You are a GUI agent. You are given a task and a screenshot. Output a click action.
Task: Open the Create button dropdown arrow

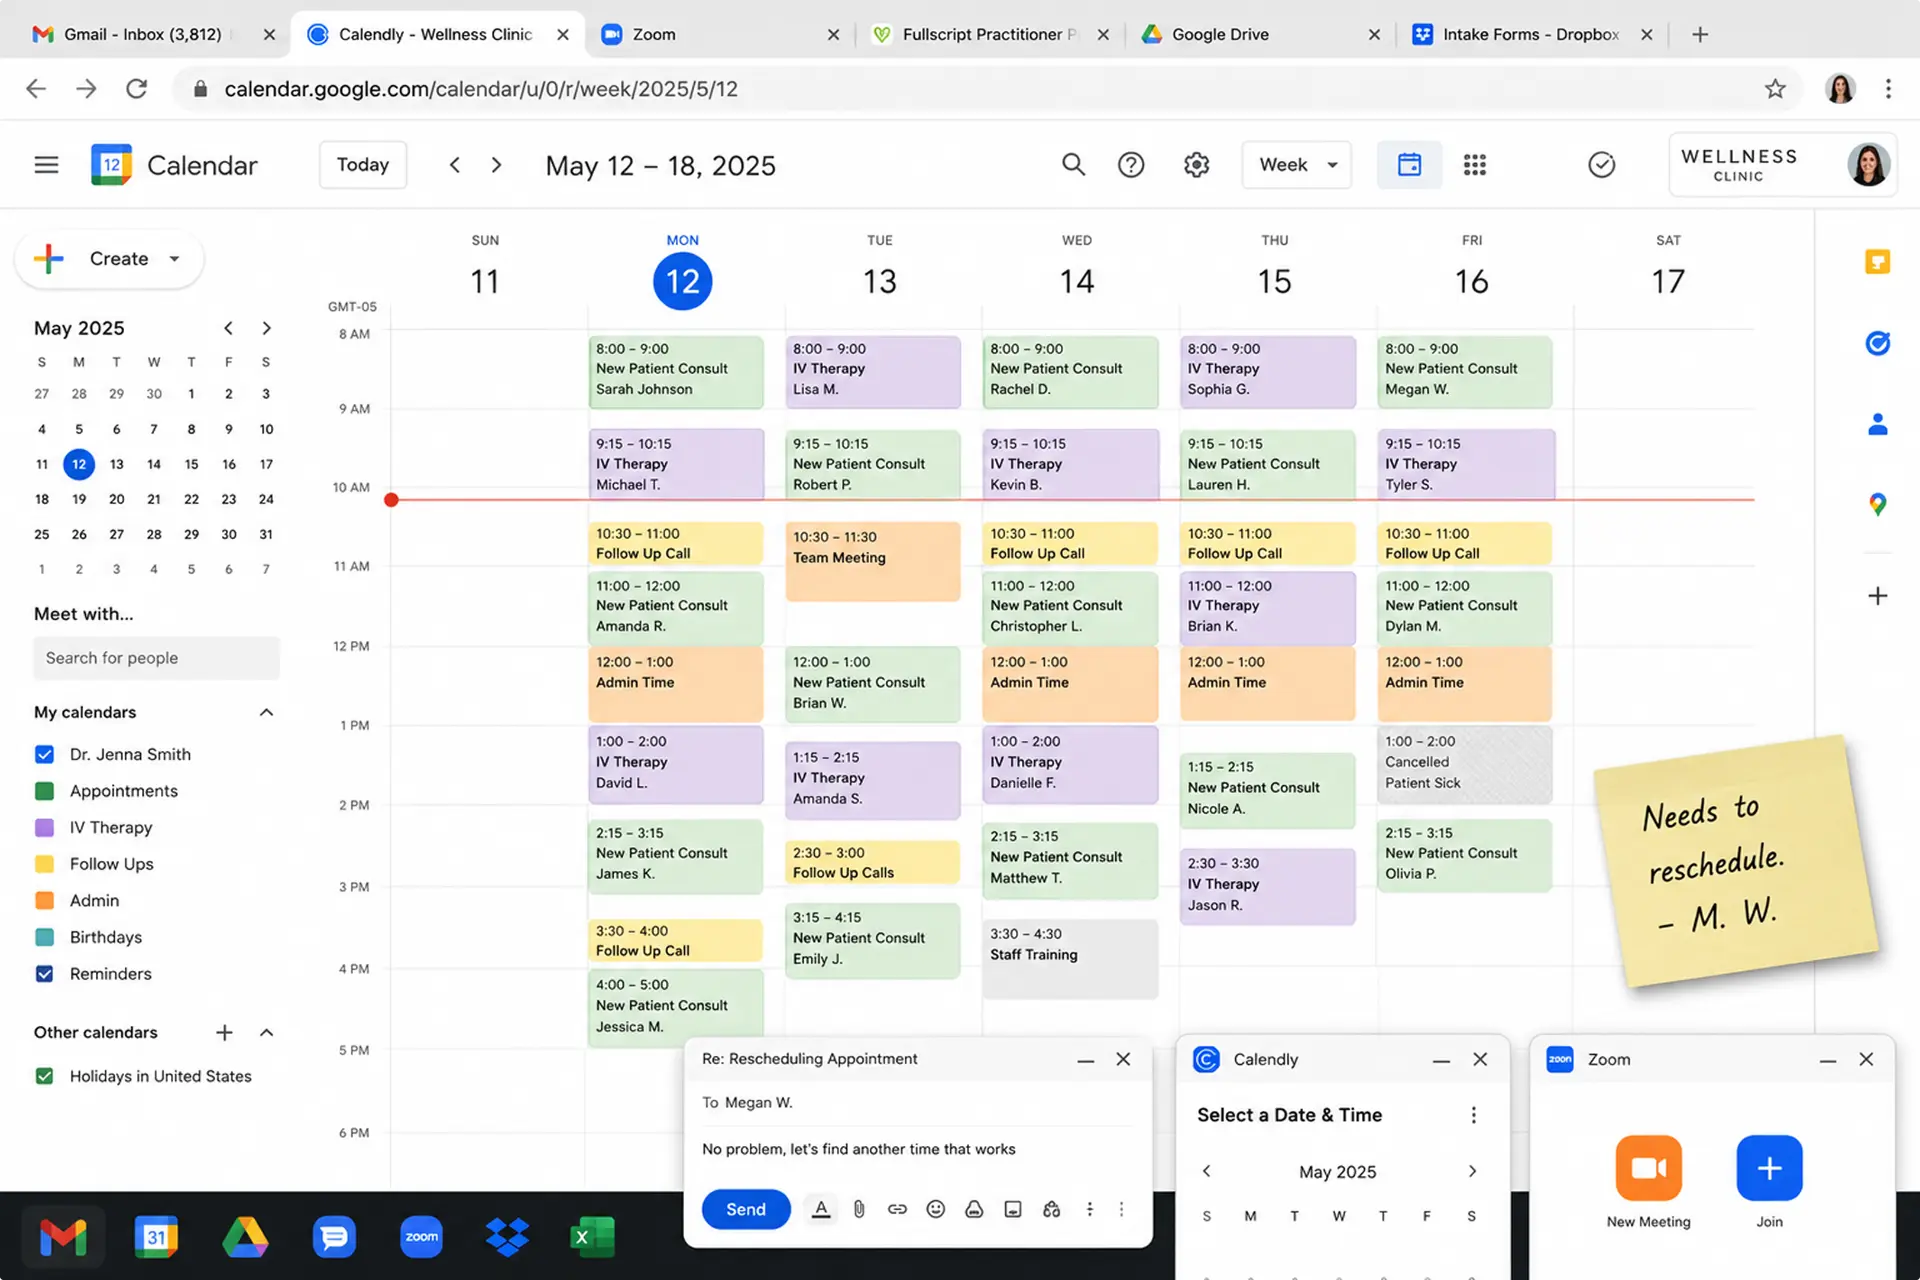[x=175, y=259]
